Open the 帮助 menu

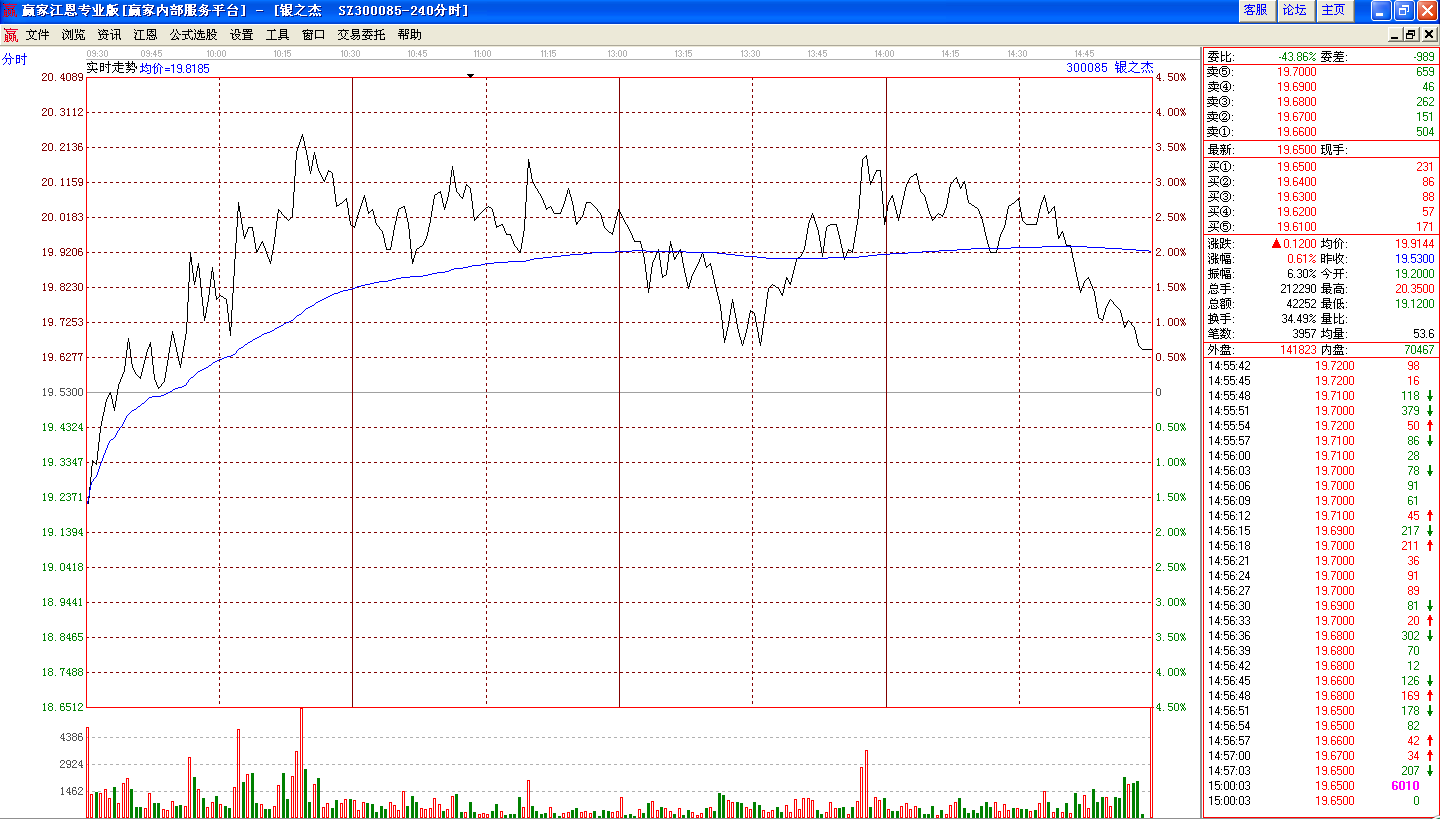[x=409, y=34]
